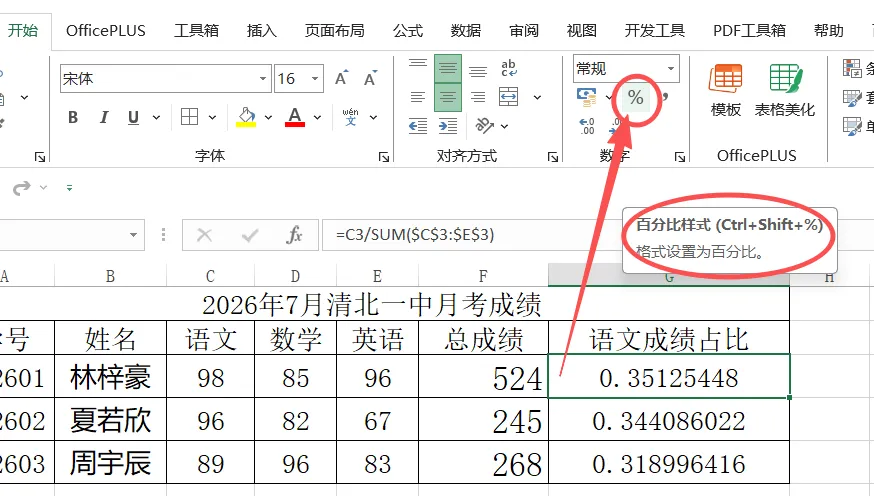Open fill color dropdown arrow
Viewport: 874px width, 496px height.
point(269,118)
